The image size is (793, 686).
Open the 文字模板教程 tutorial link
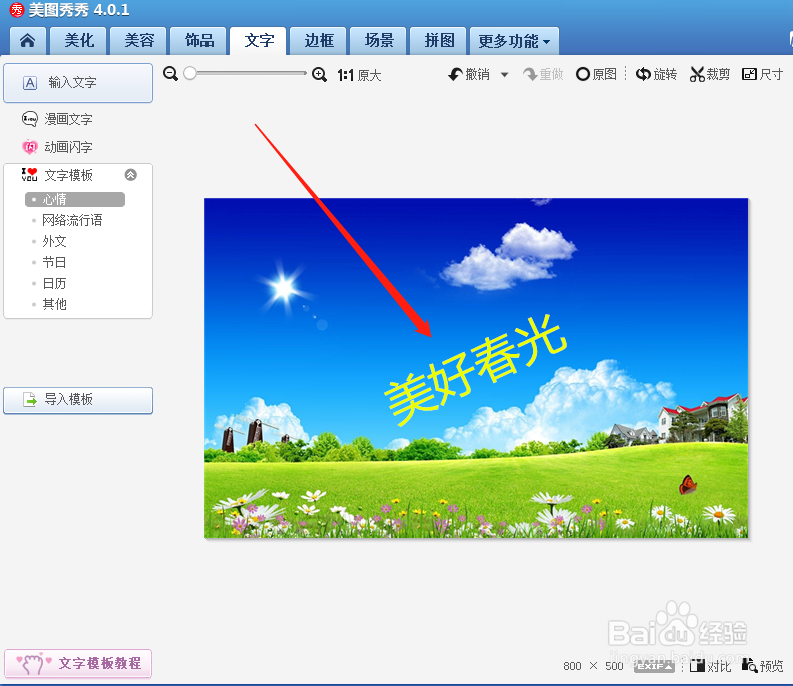point(78,663)
